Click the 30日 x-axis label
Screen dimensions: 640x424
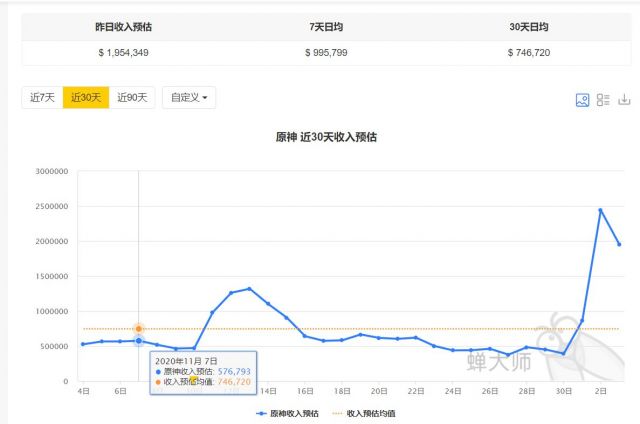coord(564,391)
